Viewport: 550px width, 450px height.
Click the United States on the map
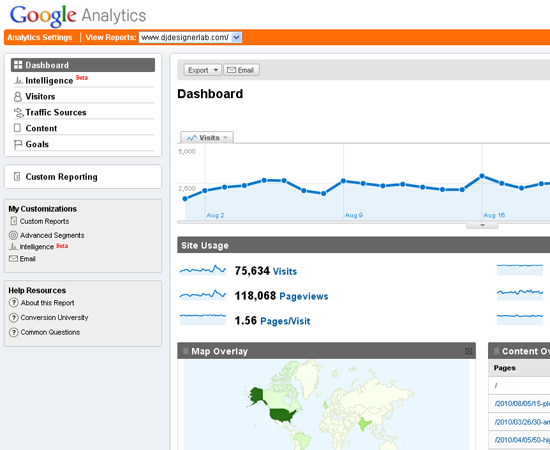pyautogui.click(x=282, y=415)
